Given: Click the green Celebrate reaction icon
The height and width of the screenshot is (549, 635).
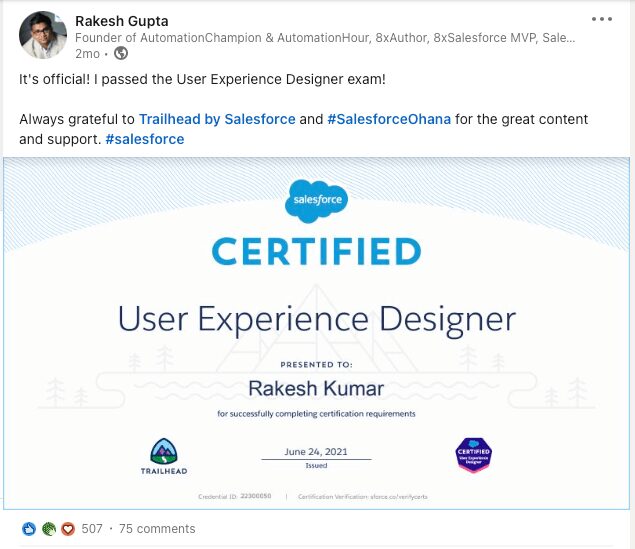Looking at the screenshot, I should (49, 529).
